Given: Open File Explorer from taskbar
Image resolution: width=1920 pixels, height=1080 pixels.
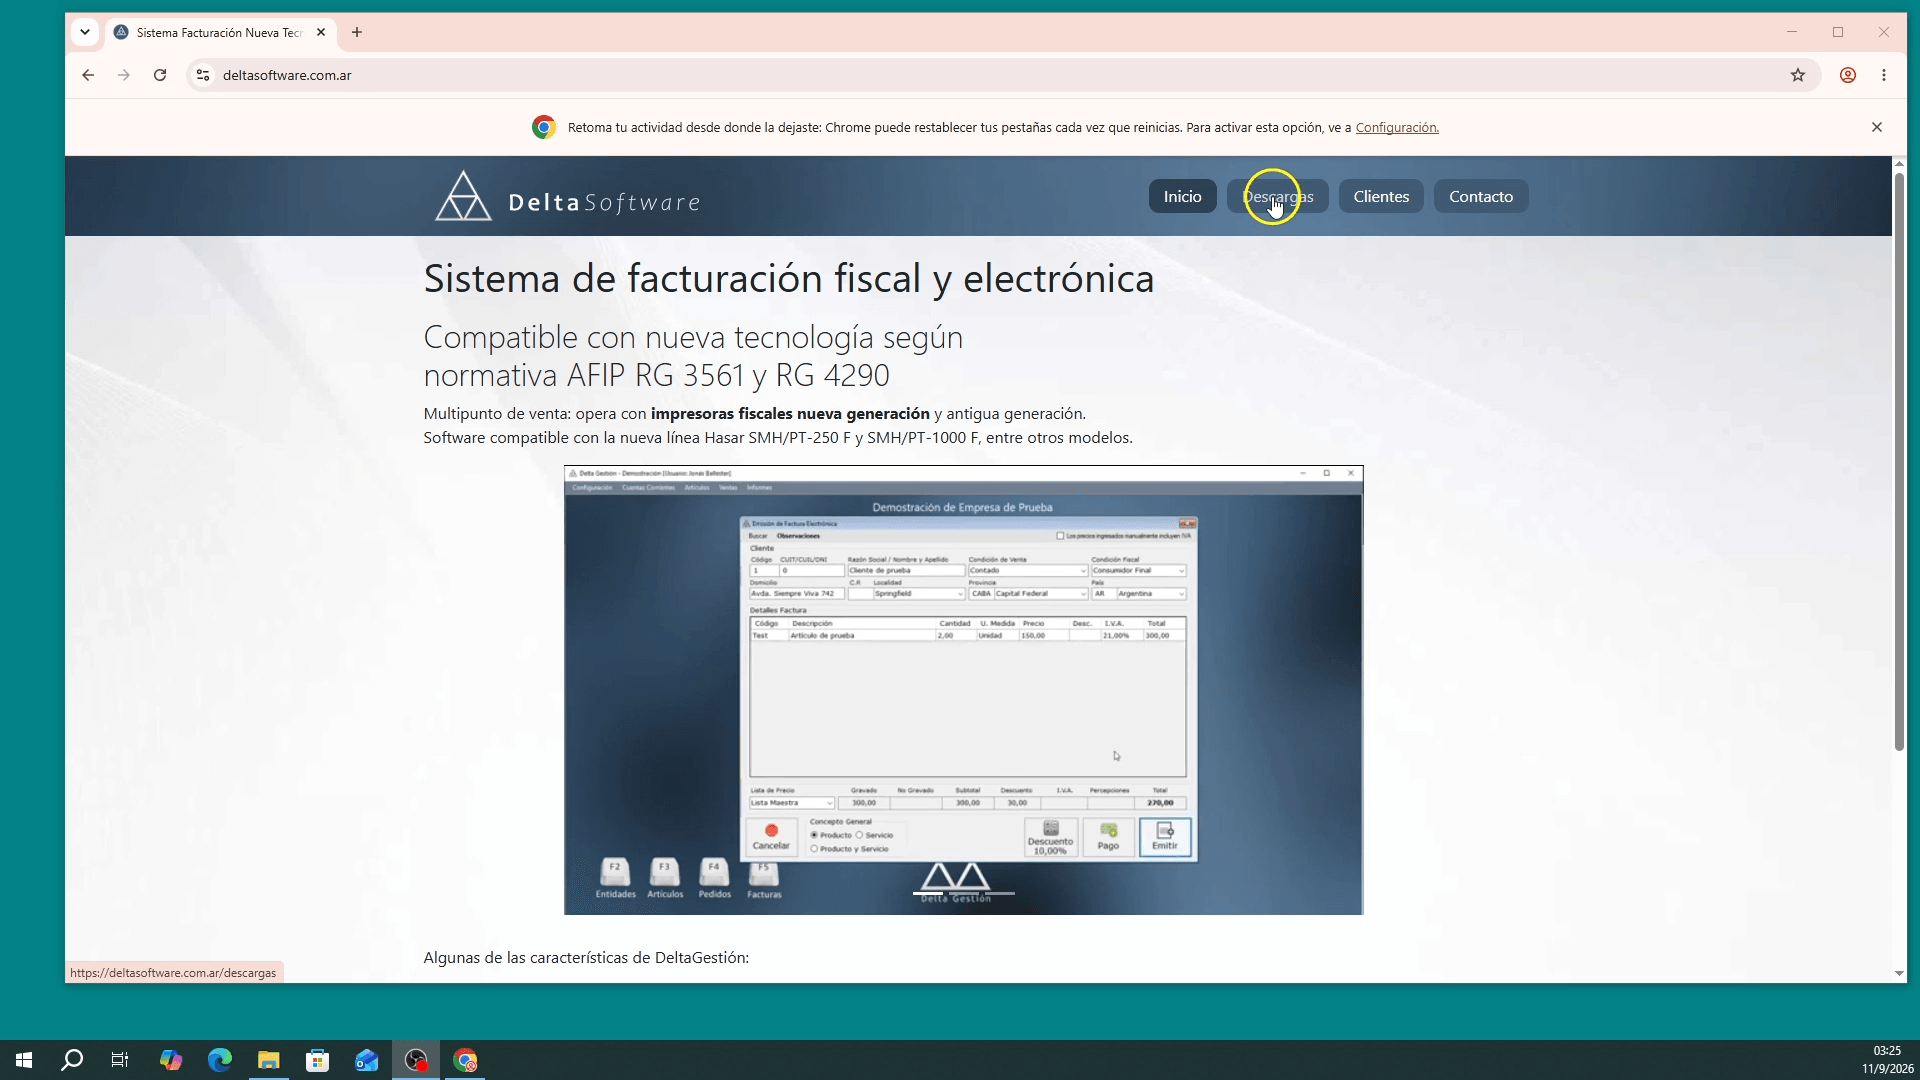Looking at the screenshot, I should click(x=269, y=1060).
